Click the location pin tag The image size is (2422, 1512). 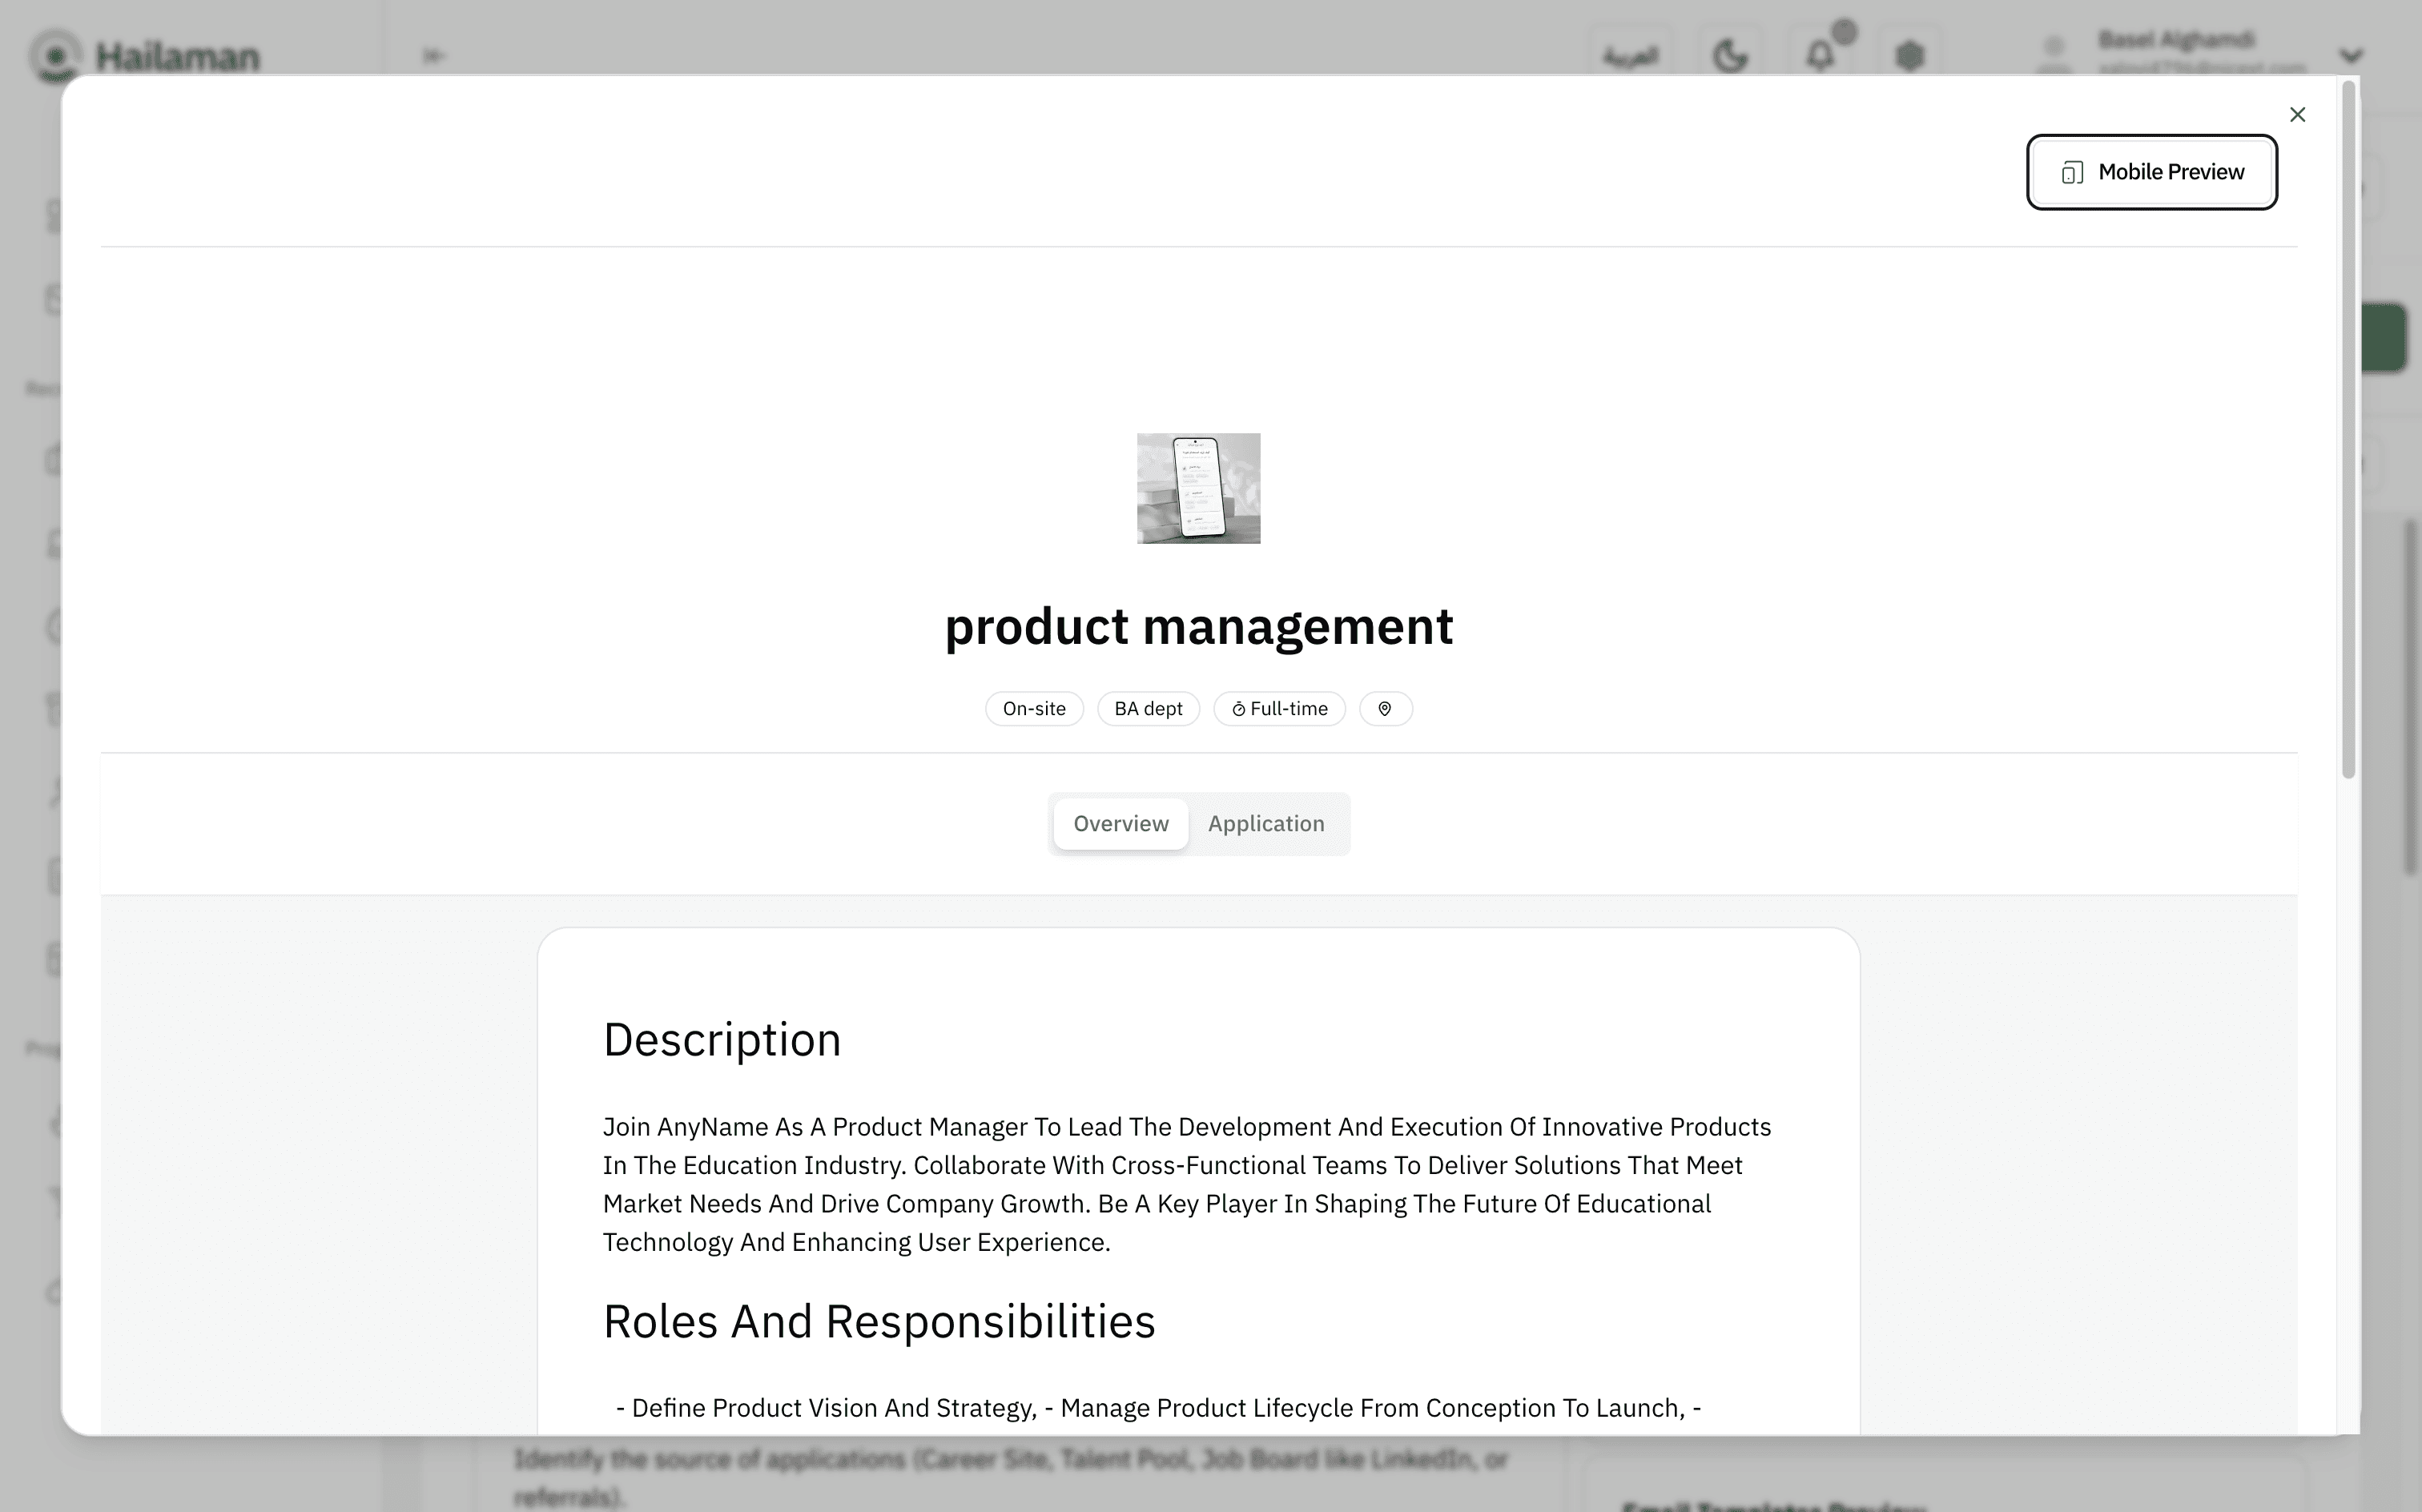click(x=1385, y=709)
